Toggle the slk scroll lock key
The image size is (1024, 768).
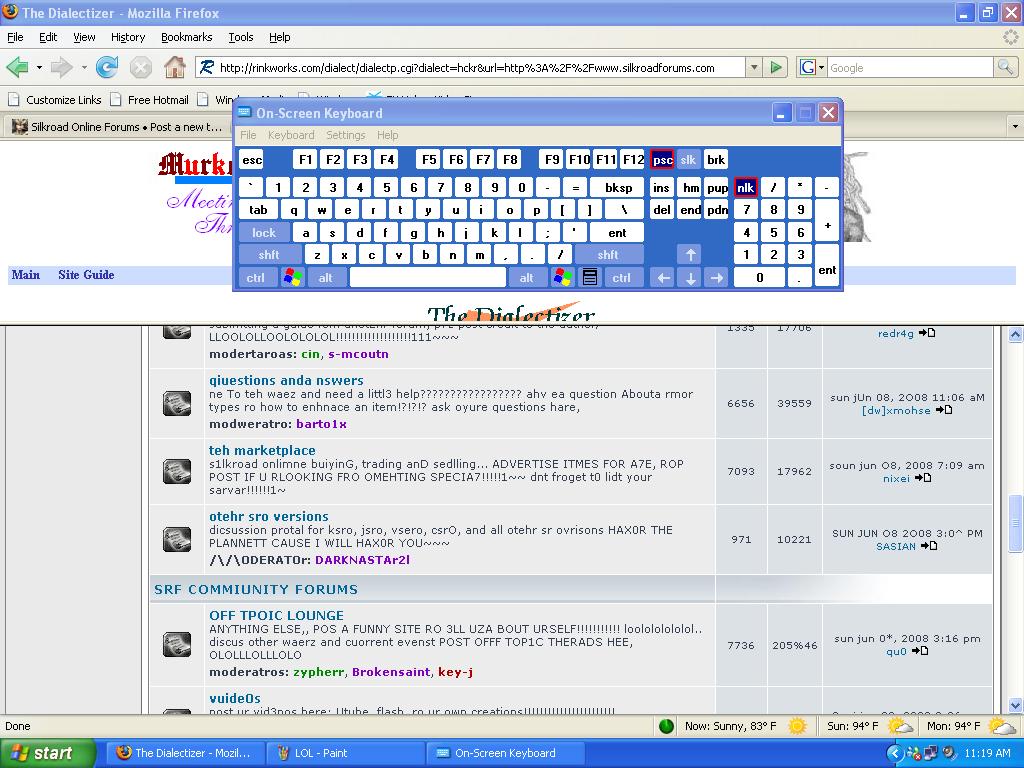(688, 160)
